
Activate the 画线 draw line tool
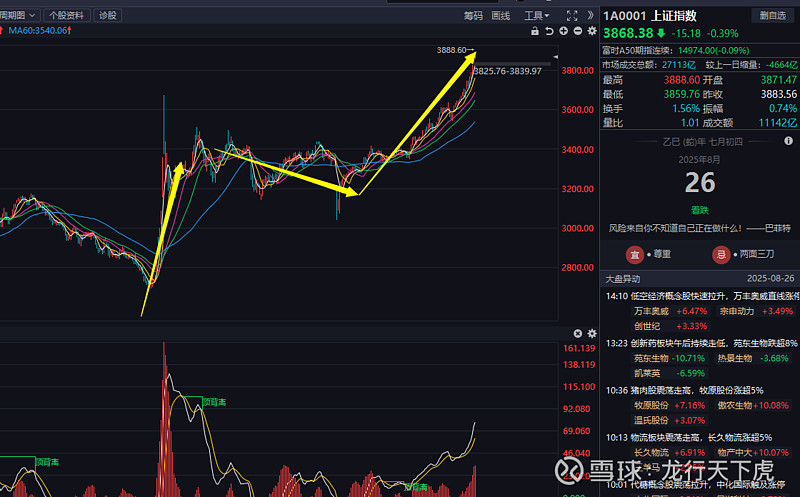coord(501,15)
